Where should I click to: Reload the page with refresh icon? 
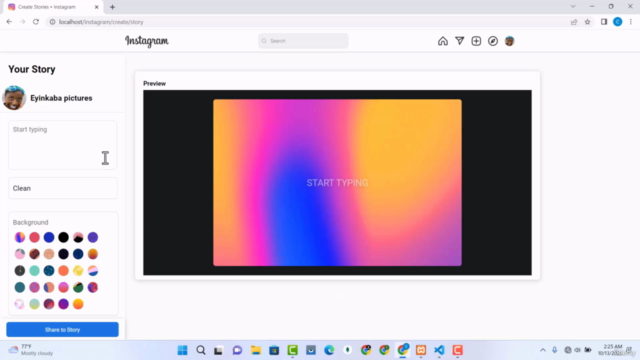point(36,22)
